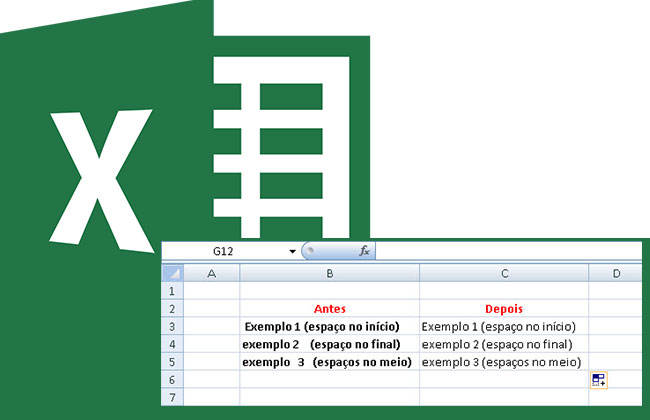The width and height of the screenshot is (650, 420).
Task: Click the red 'Depois' cell
Action: coord(504,308)
